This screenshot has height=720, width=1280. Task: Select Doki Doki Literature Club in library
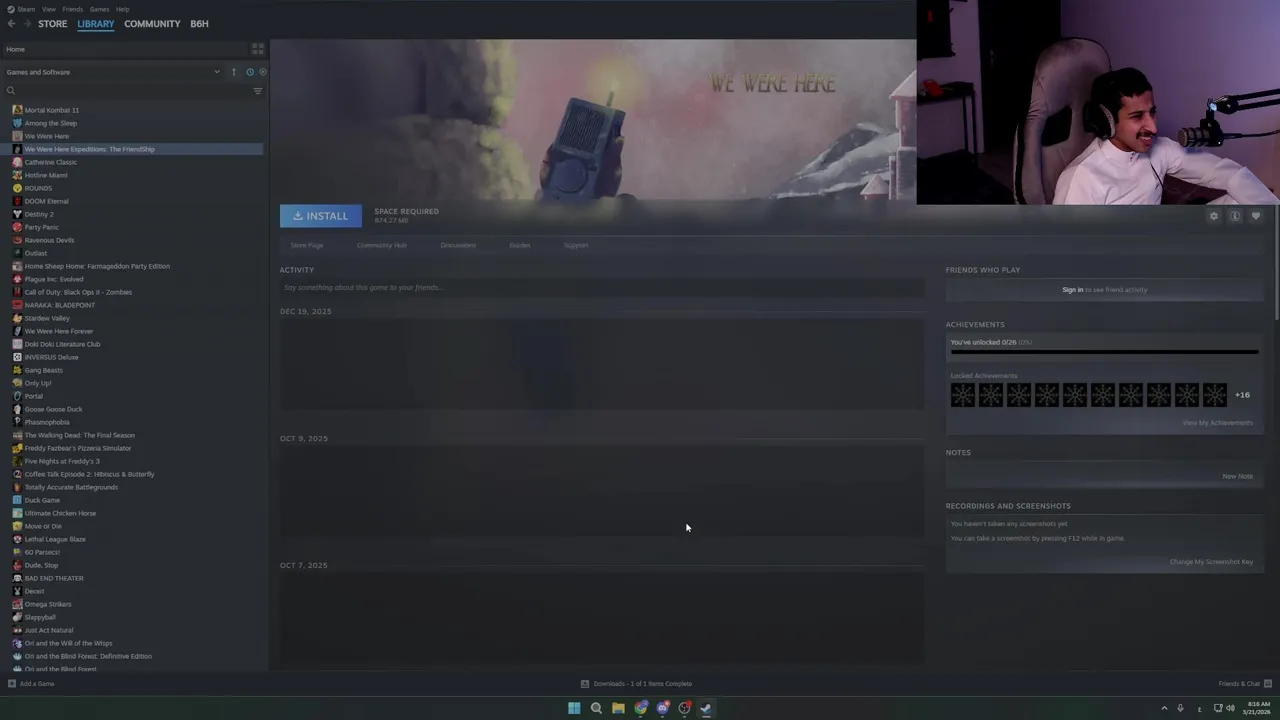point(62,344)
